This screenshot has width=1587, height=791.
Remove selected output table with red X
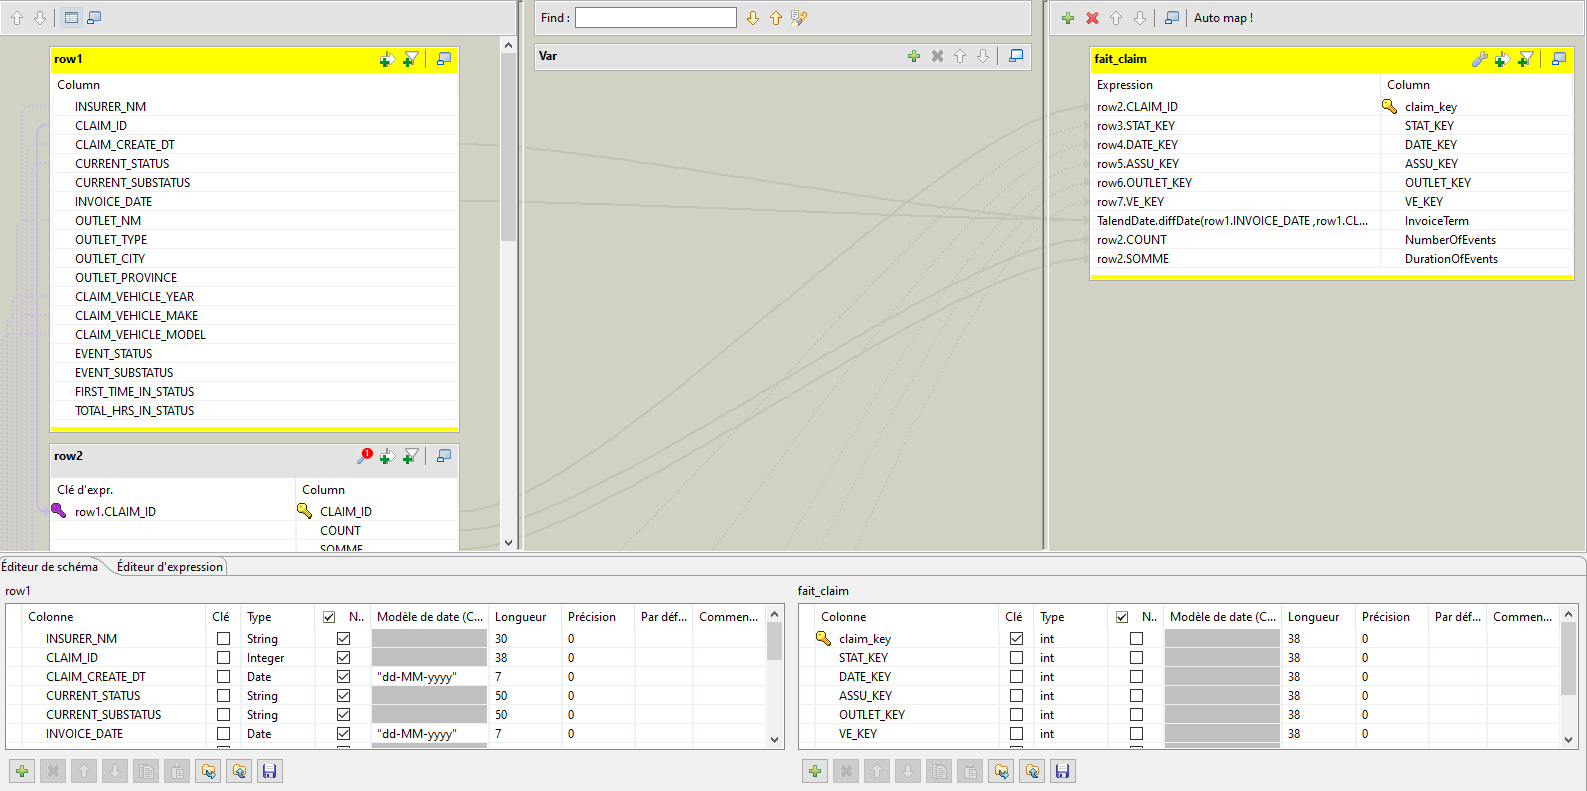[1092, 18]
